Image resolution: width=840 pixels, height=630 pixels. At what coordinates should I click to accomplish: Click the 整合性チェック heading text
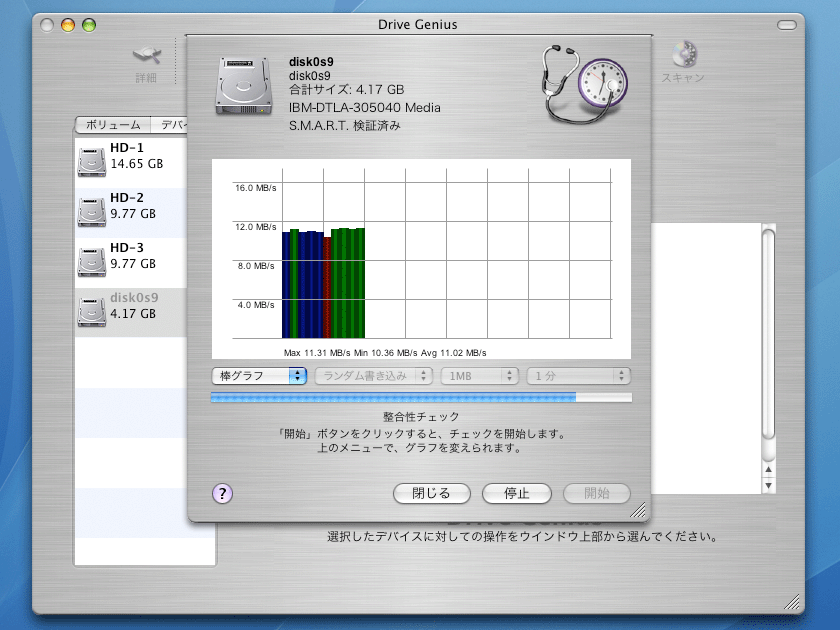(x=421, y=417)
